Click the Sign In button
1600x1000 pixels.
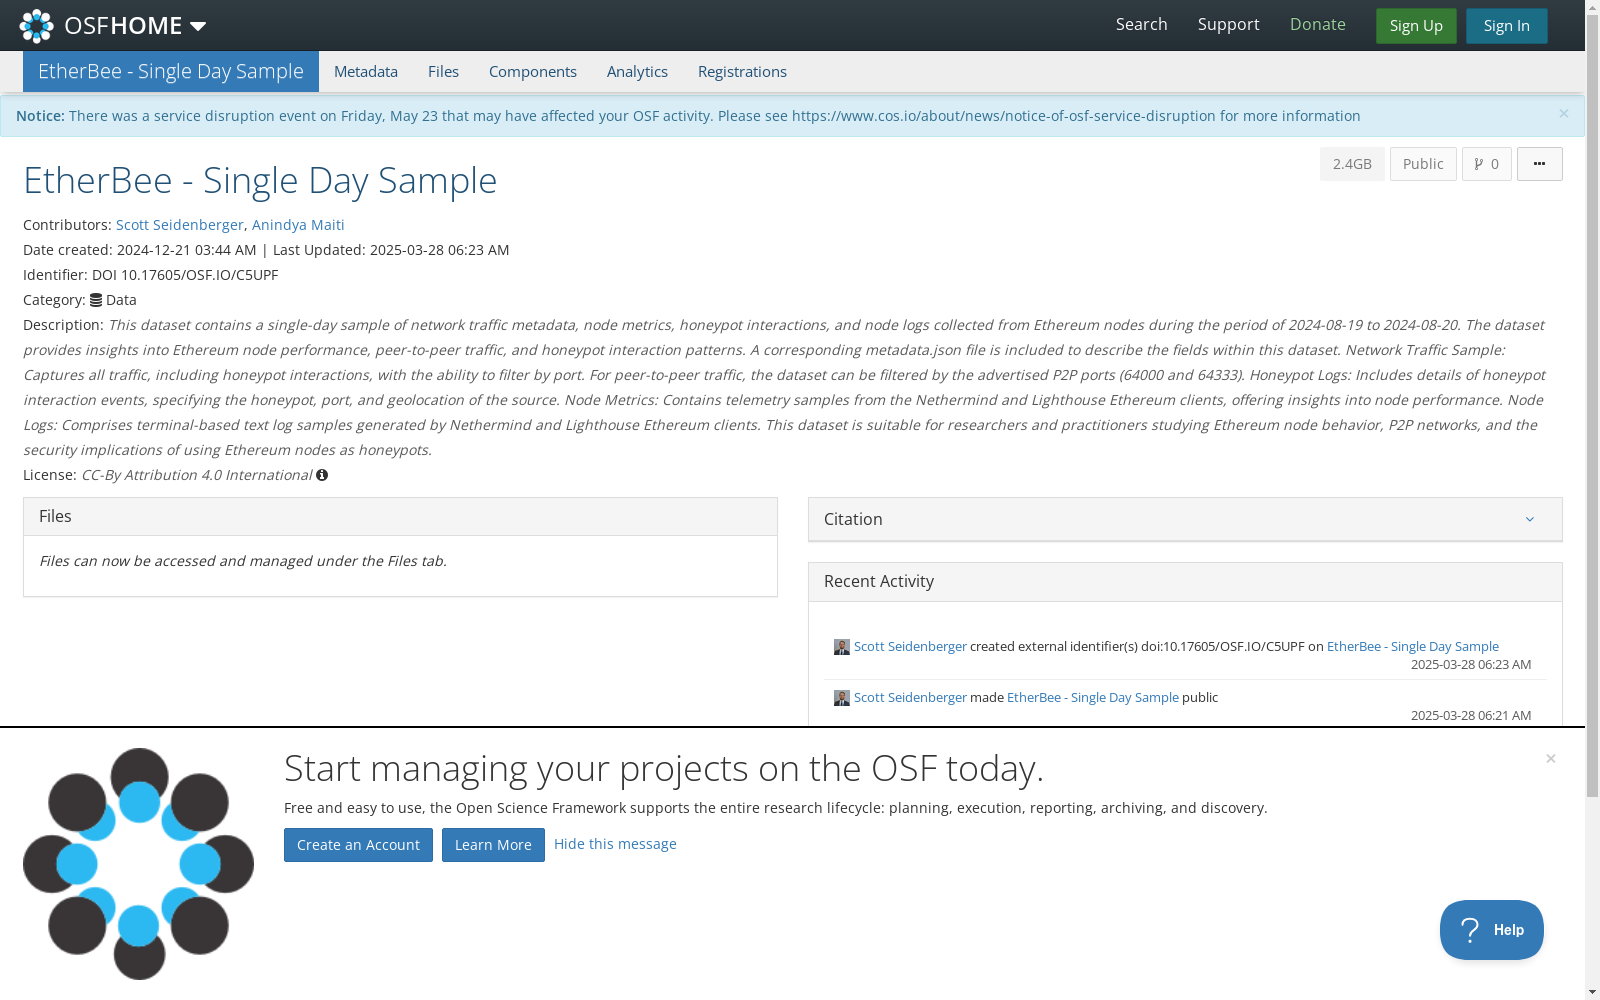[x=1506, y=26]
